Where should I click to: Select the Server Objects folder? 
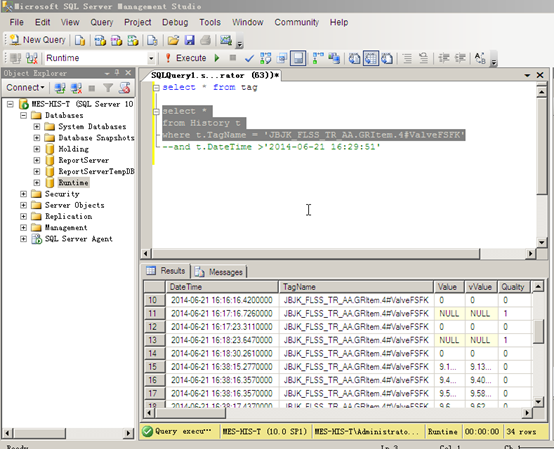(x=75, y=205)
